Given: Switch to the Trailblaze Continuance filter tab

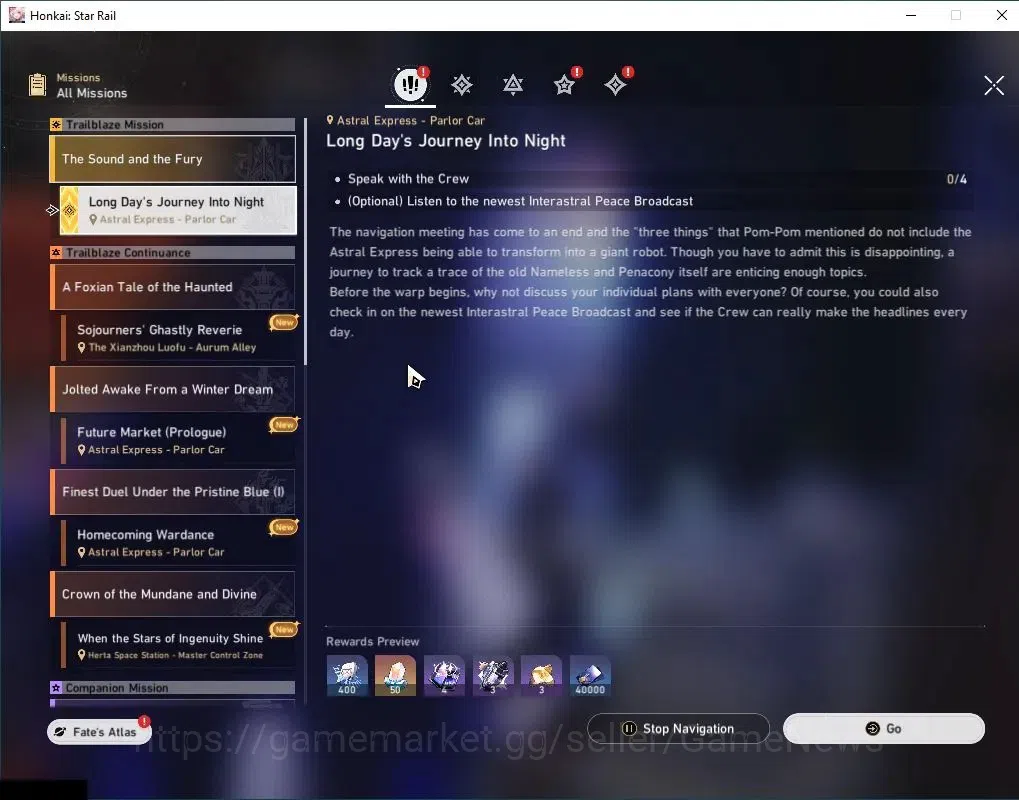Looking at the screenshot, I should pos(513,84).
